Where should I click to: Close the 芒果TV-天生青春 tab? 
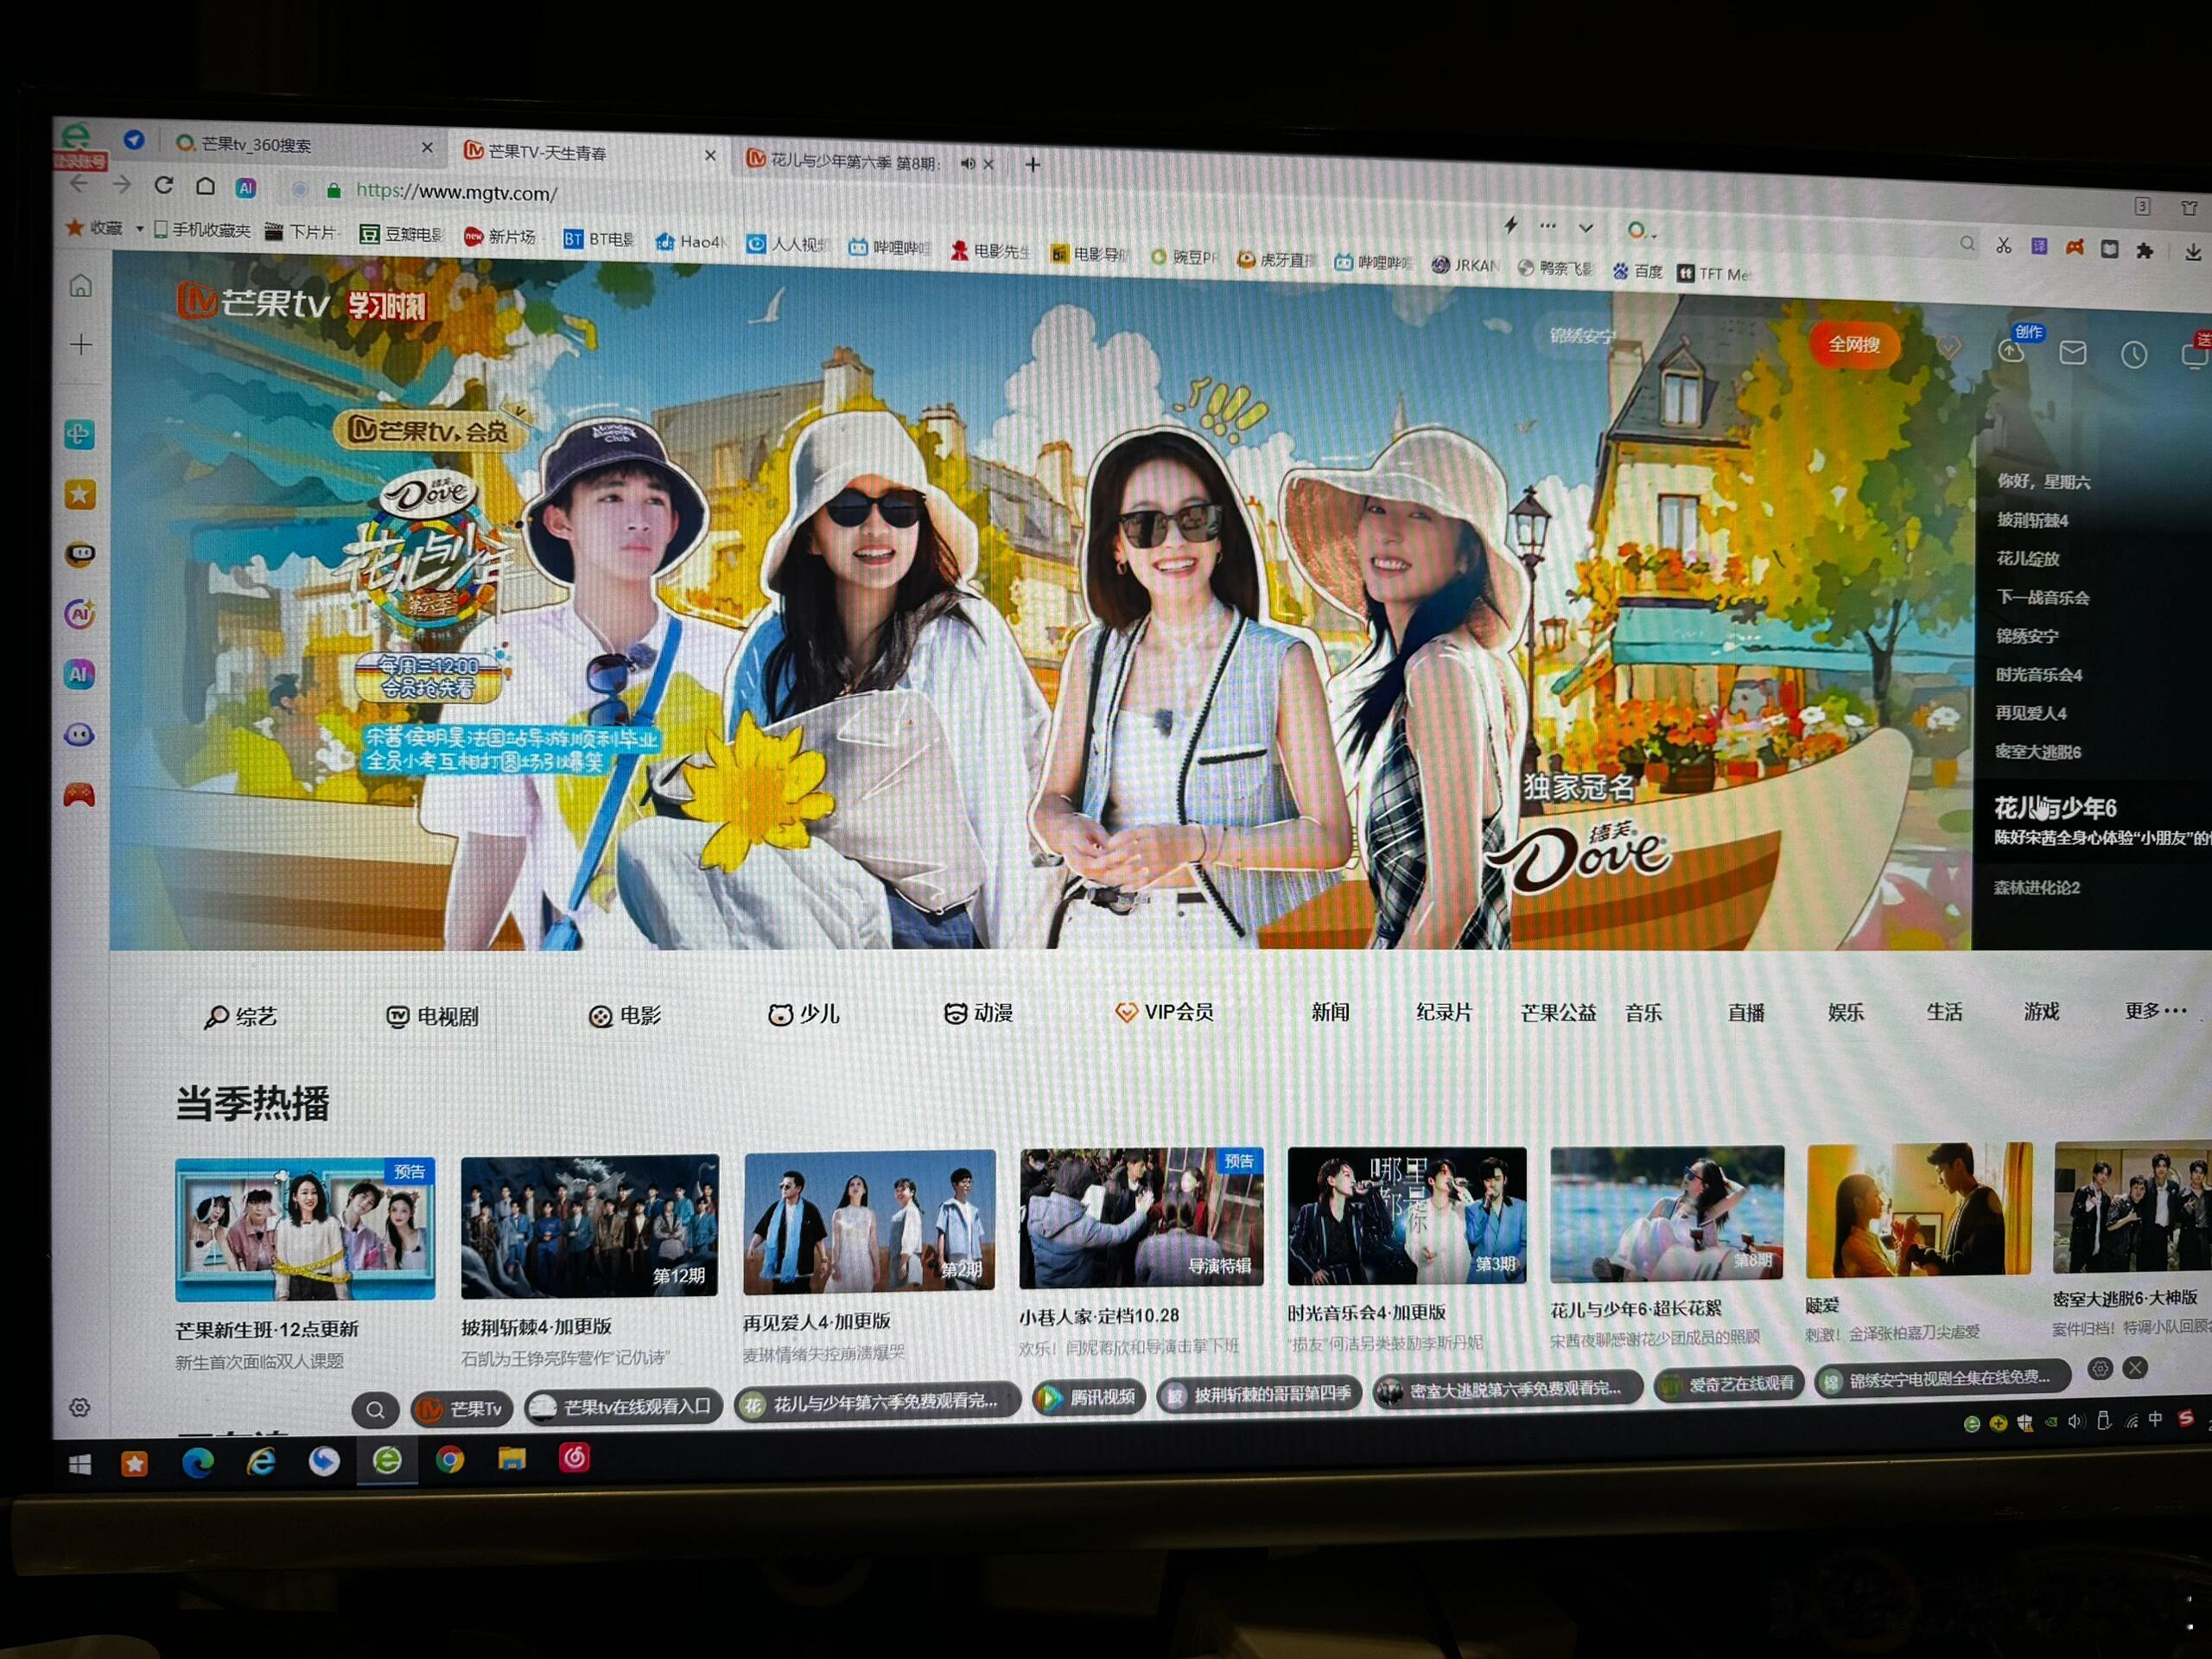(x=710, y=155)
